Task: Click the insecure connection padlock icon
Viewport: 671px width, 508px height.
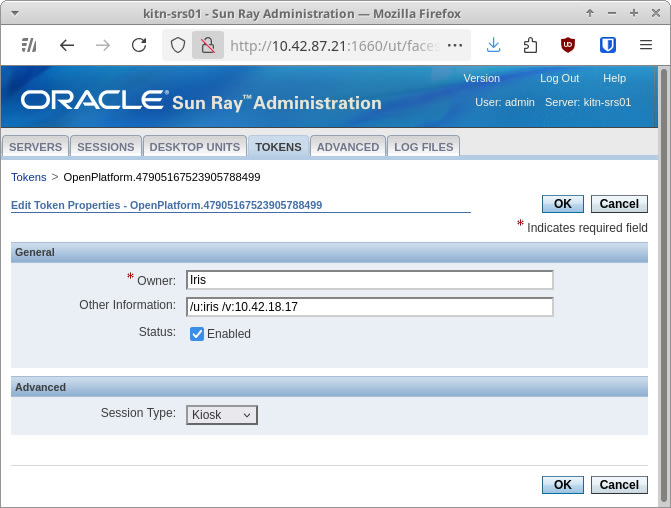Action: pos(207,45)
